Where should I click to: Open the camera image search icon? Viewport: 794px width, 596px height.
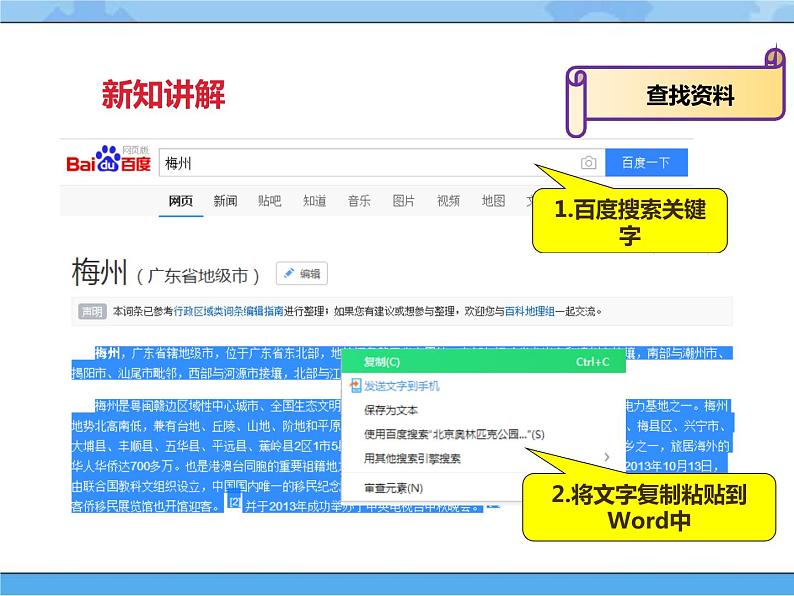click(588, 163)
